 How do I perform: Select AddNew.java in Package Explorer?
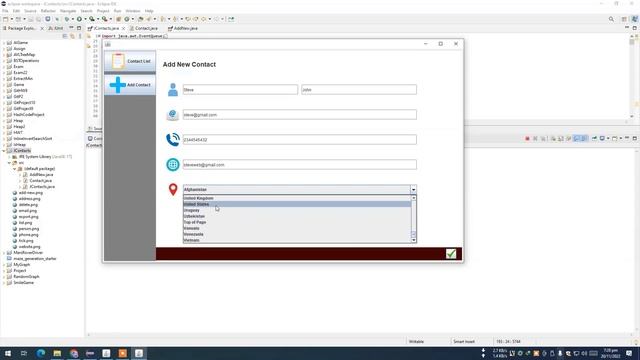pyautogui.click(x=41, y=175)
